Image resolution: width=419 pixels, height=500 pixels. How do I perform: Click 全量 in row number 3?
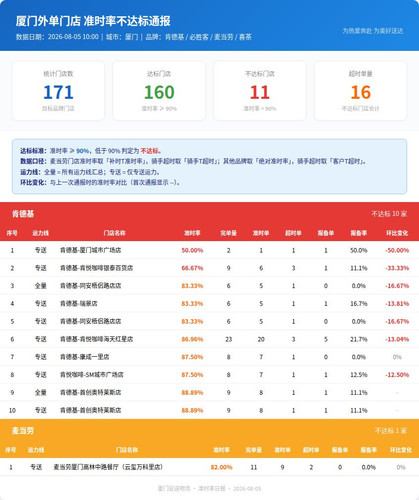(41, 286)
